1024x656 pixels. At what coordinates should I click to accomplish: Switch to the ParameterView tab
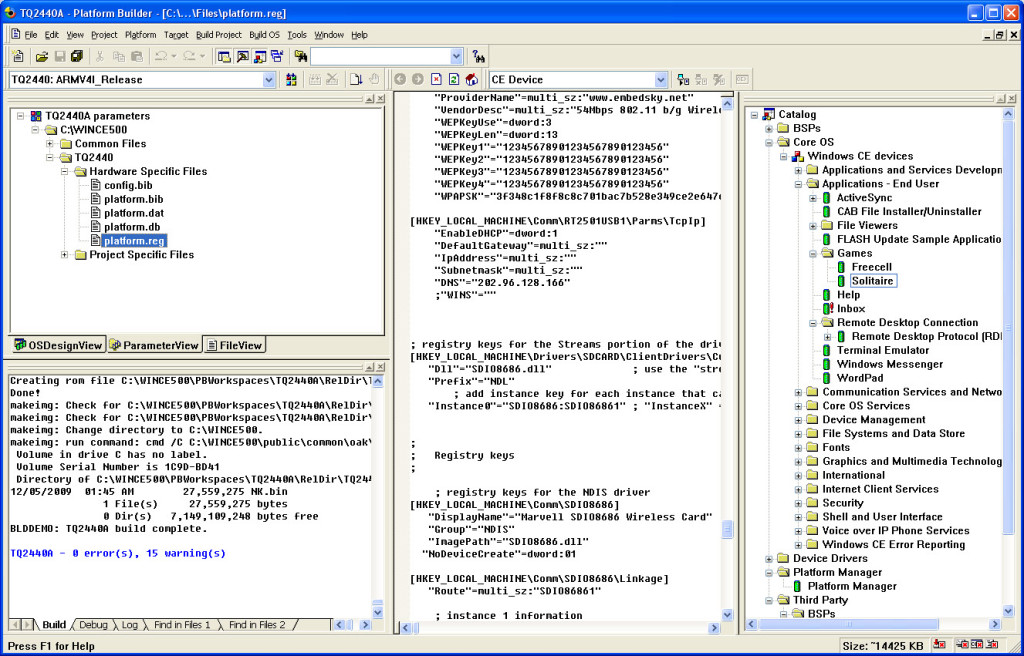[x=153, y=345]
